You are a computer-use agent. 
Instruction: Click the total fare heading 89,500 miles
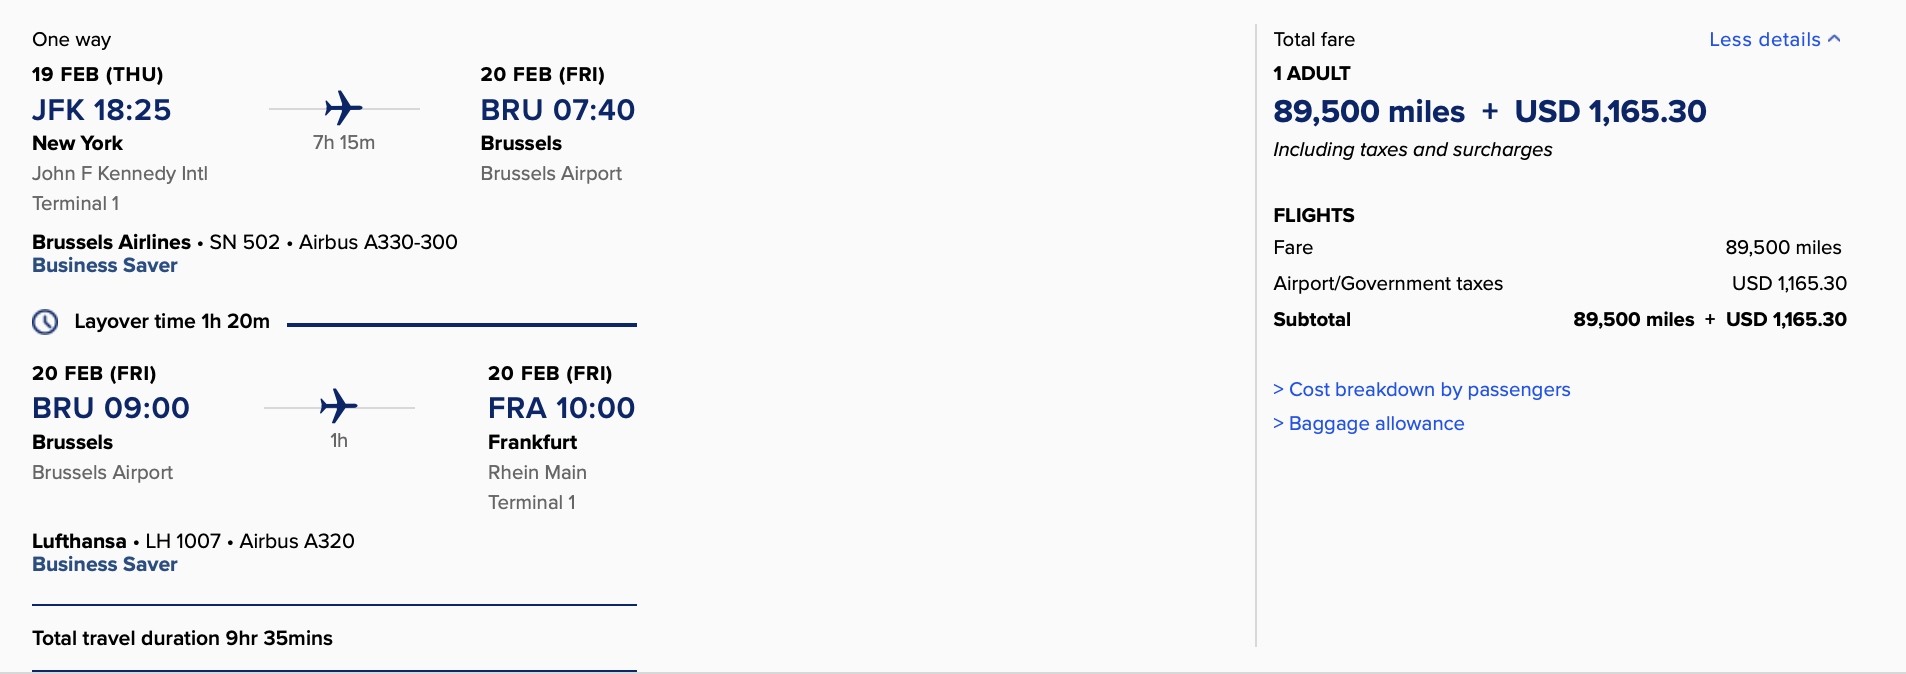1368,111
